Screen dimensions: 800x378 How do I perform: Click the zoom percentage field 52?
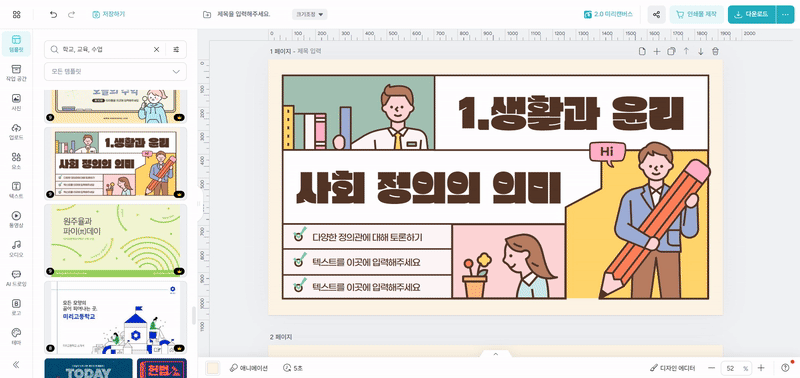tap(735, 368)
